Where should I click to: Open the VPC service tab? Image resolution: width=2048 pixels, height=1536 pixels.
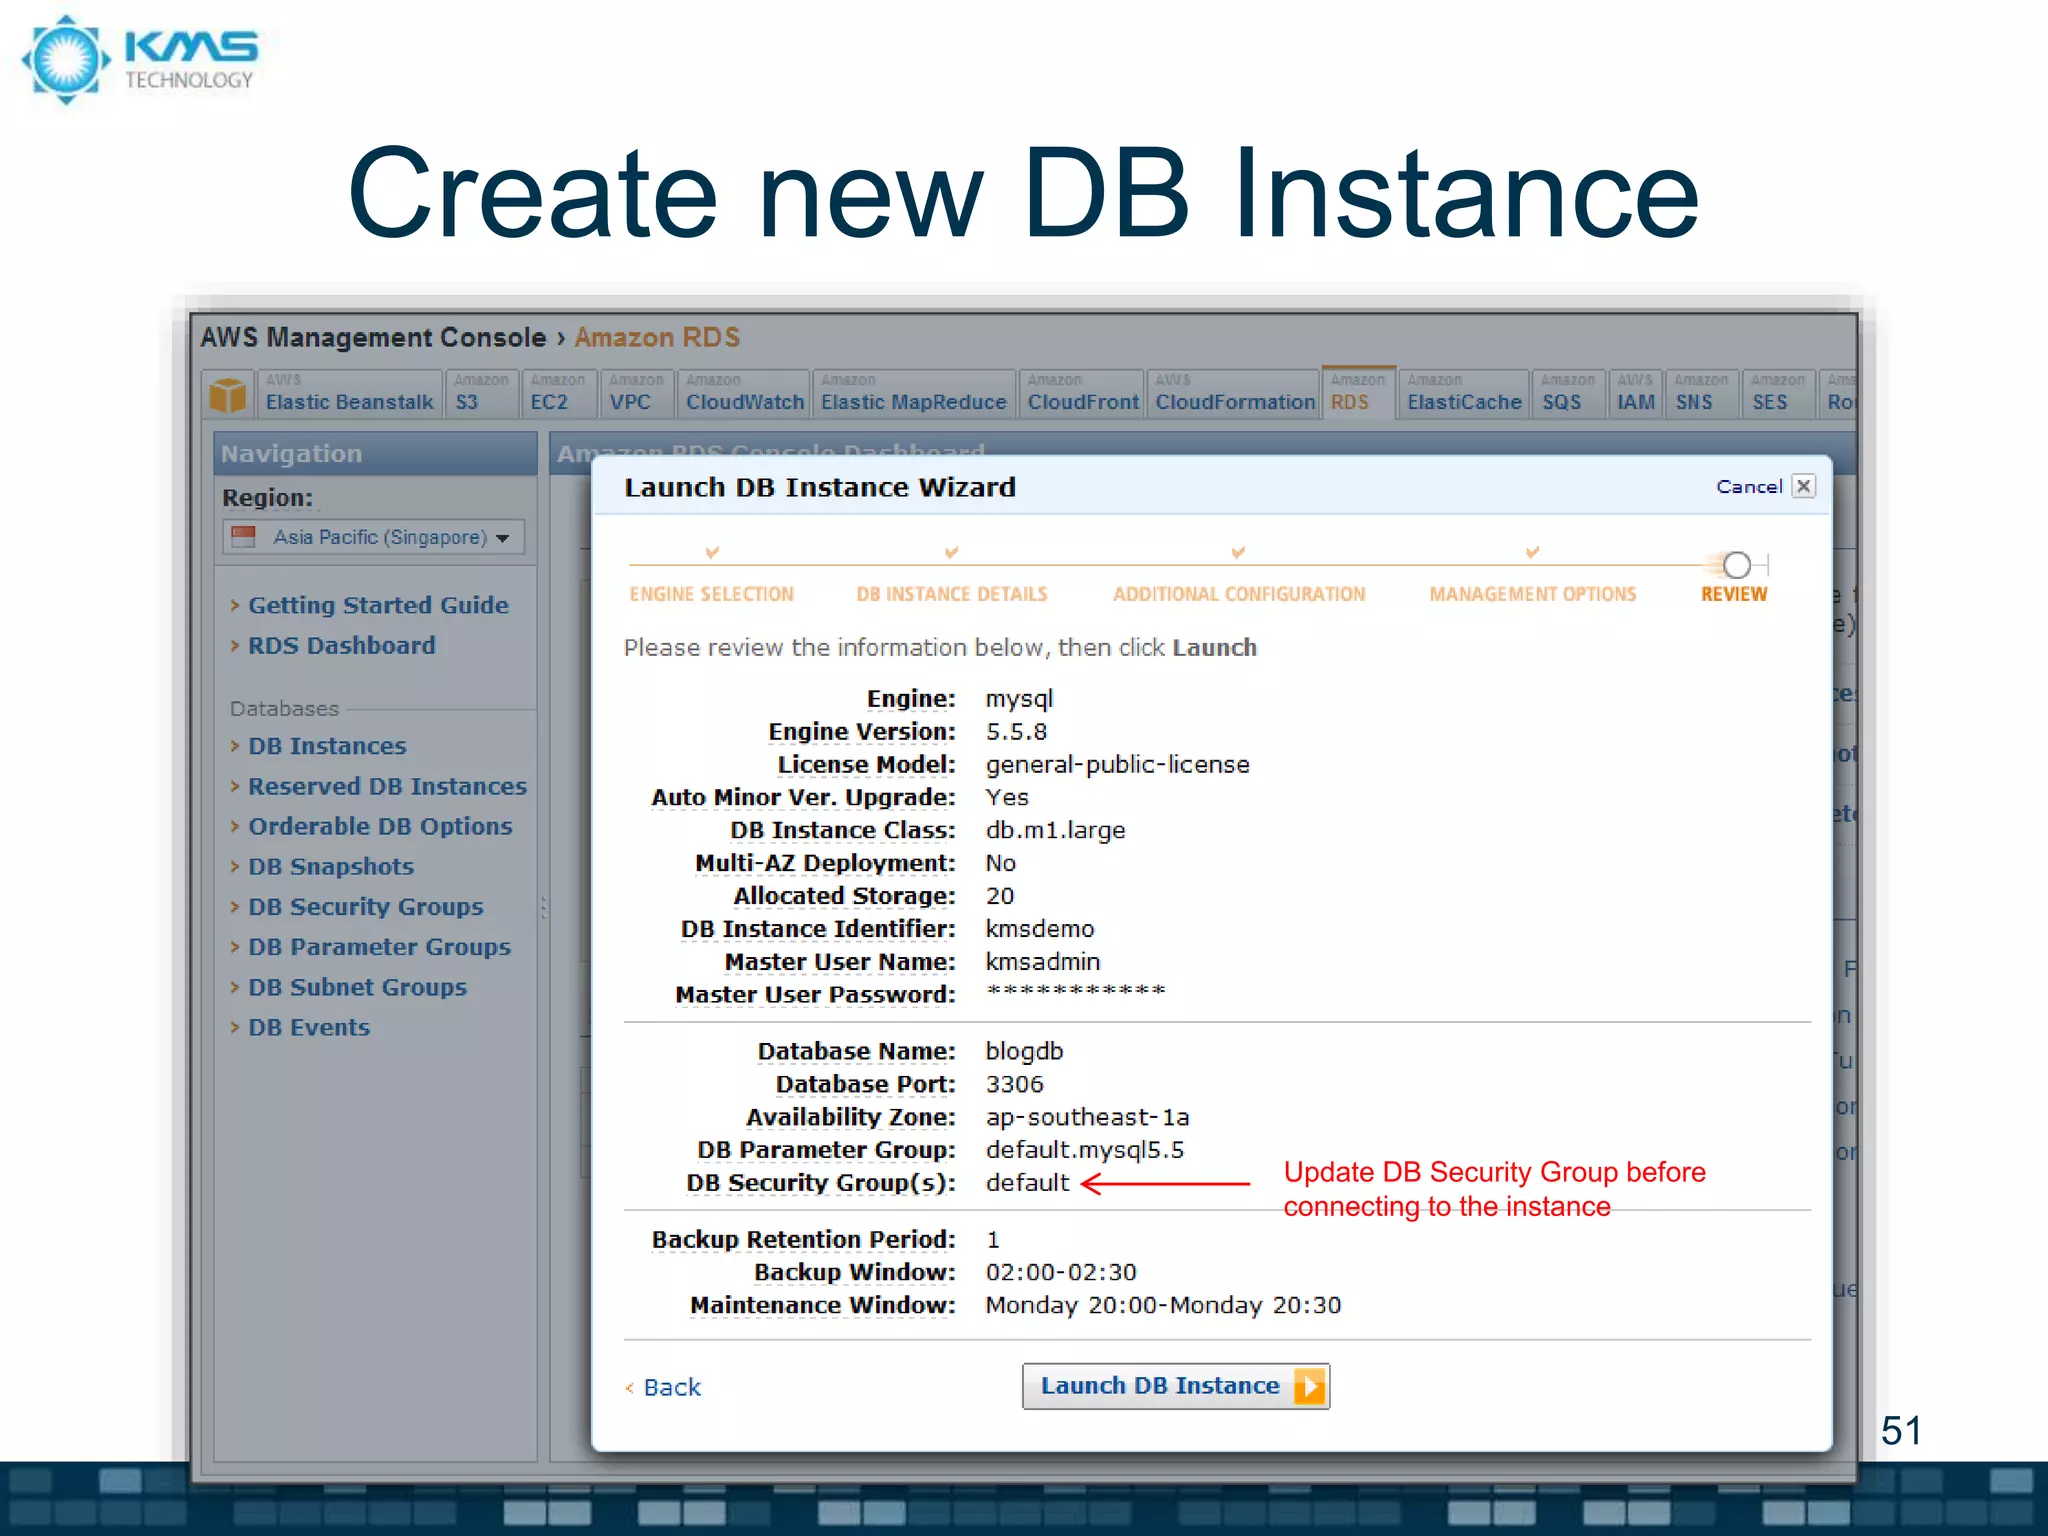(637, 393)
